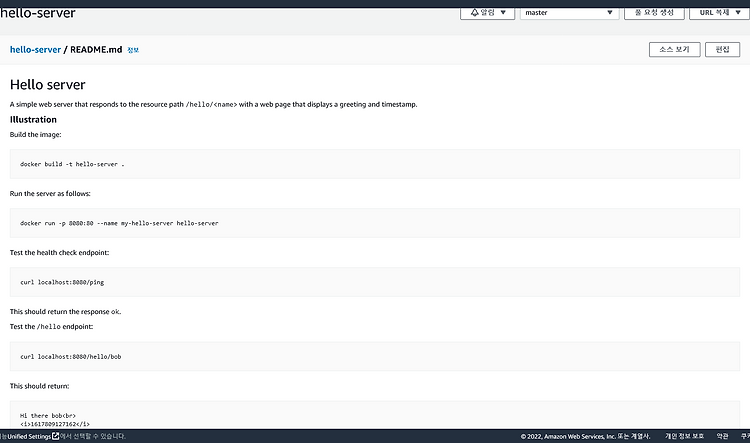Click the 소스 보기 button
Image resolution: width=750 pixels, height=443 pixels.
point(674,49)
